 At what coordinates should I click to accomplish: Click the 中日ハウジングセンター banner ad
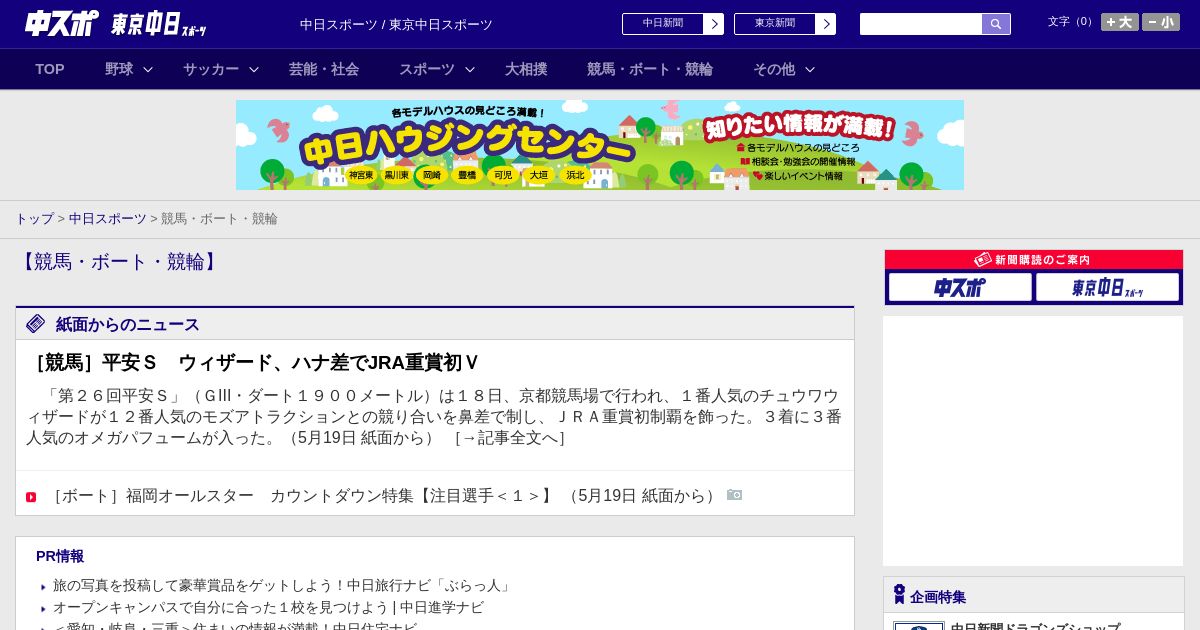click(600, 145)
